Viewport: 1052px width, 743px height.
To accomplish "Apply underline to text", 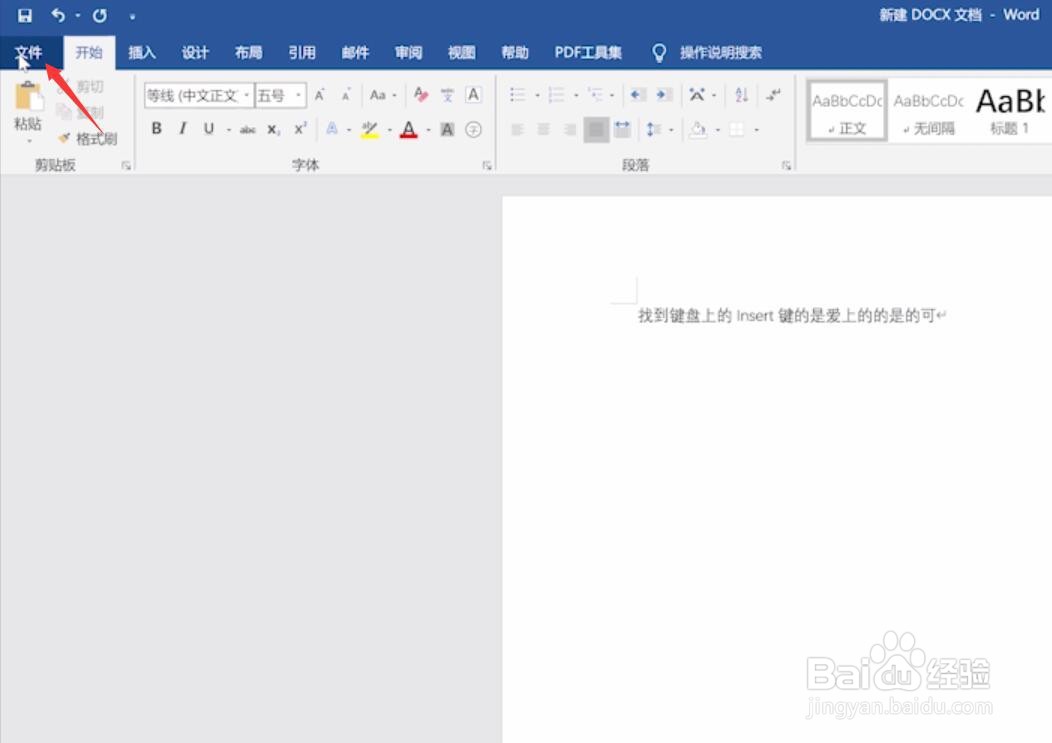I will pos(208,129).
